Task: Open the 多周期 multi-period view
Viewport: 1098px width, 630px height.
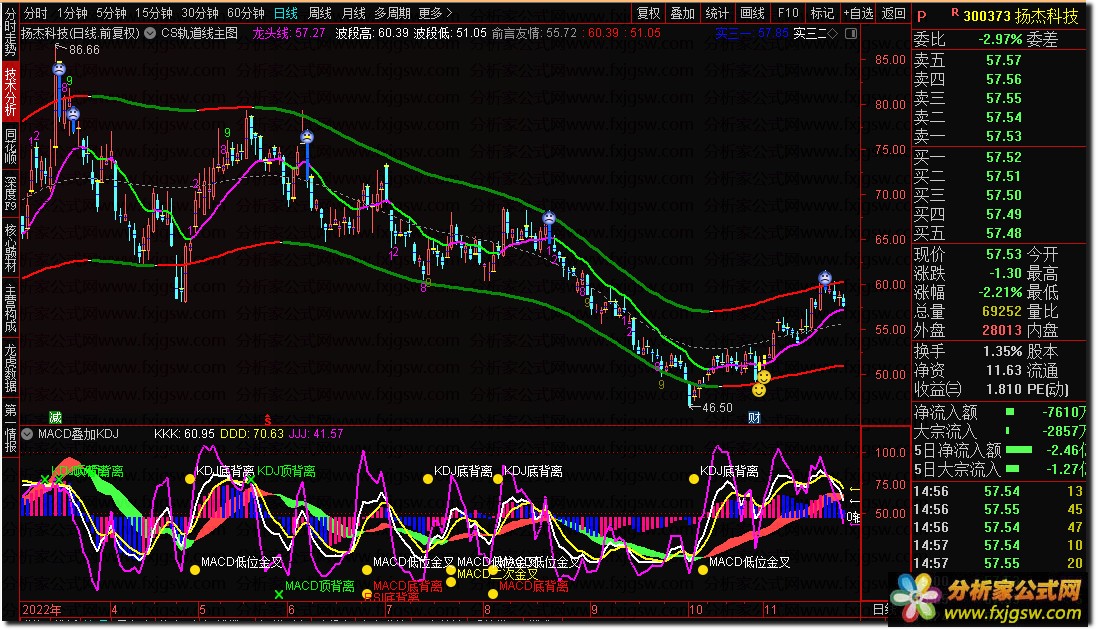Action: point(392,13)
